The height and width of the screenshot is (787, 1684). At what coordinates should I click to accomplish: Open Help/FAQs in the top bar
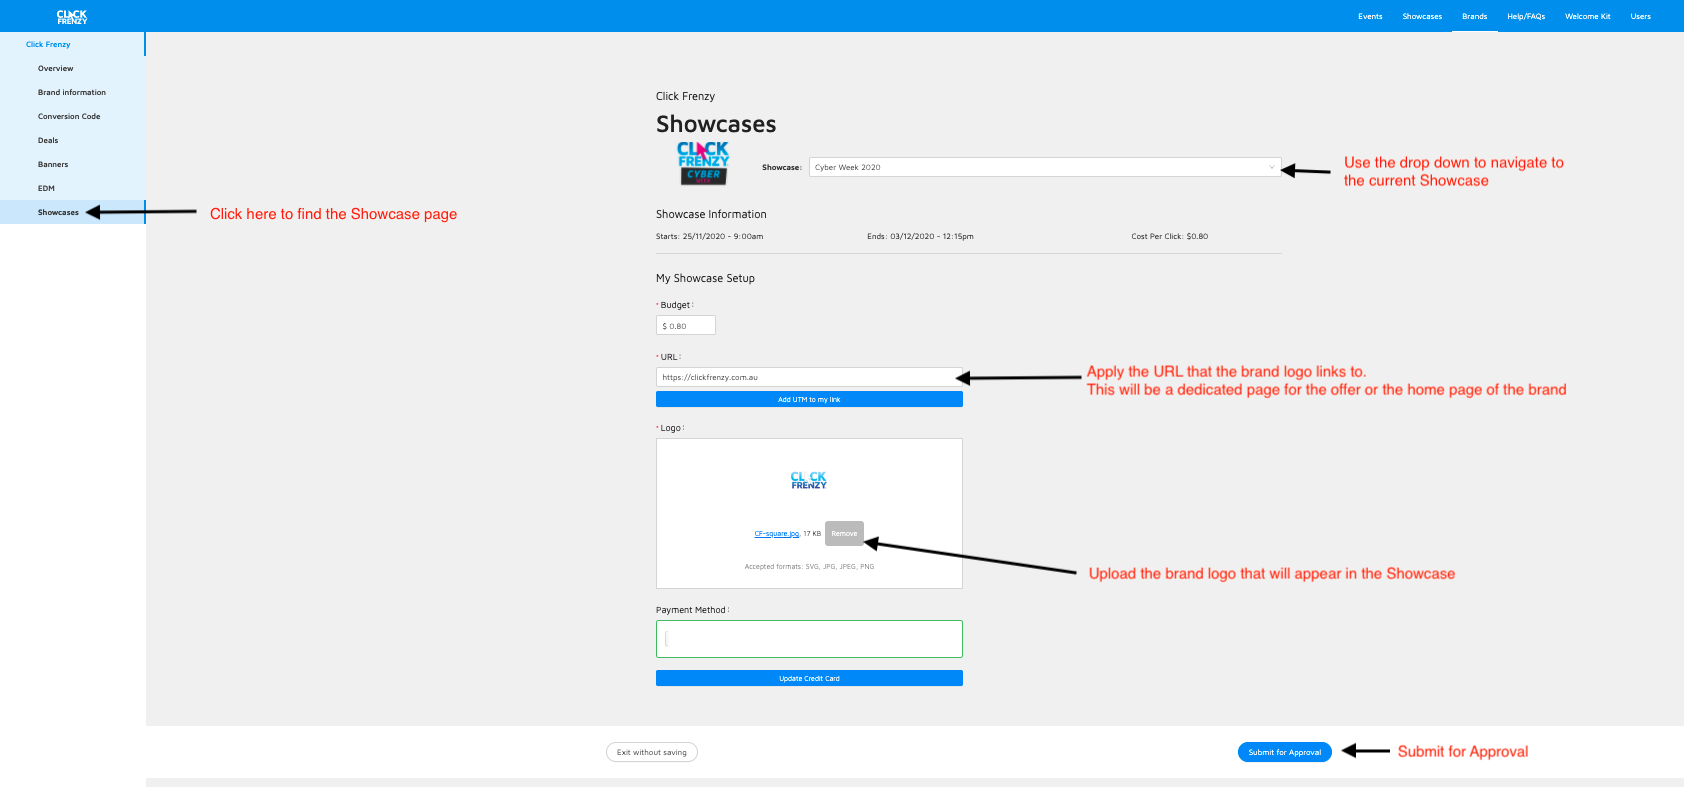pos(1526,16)
